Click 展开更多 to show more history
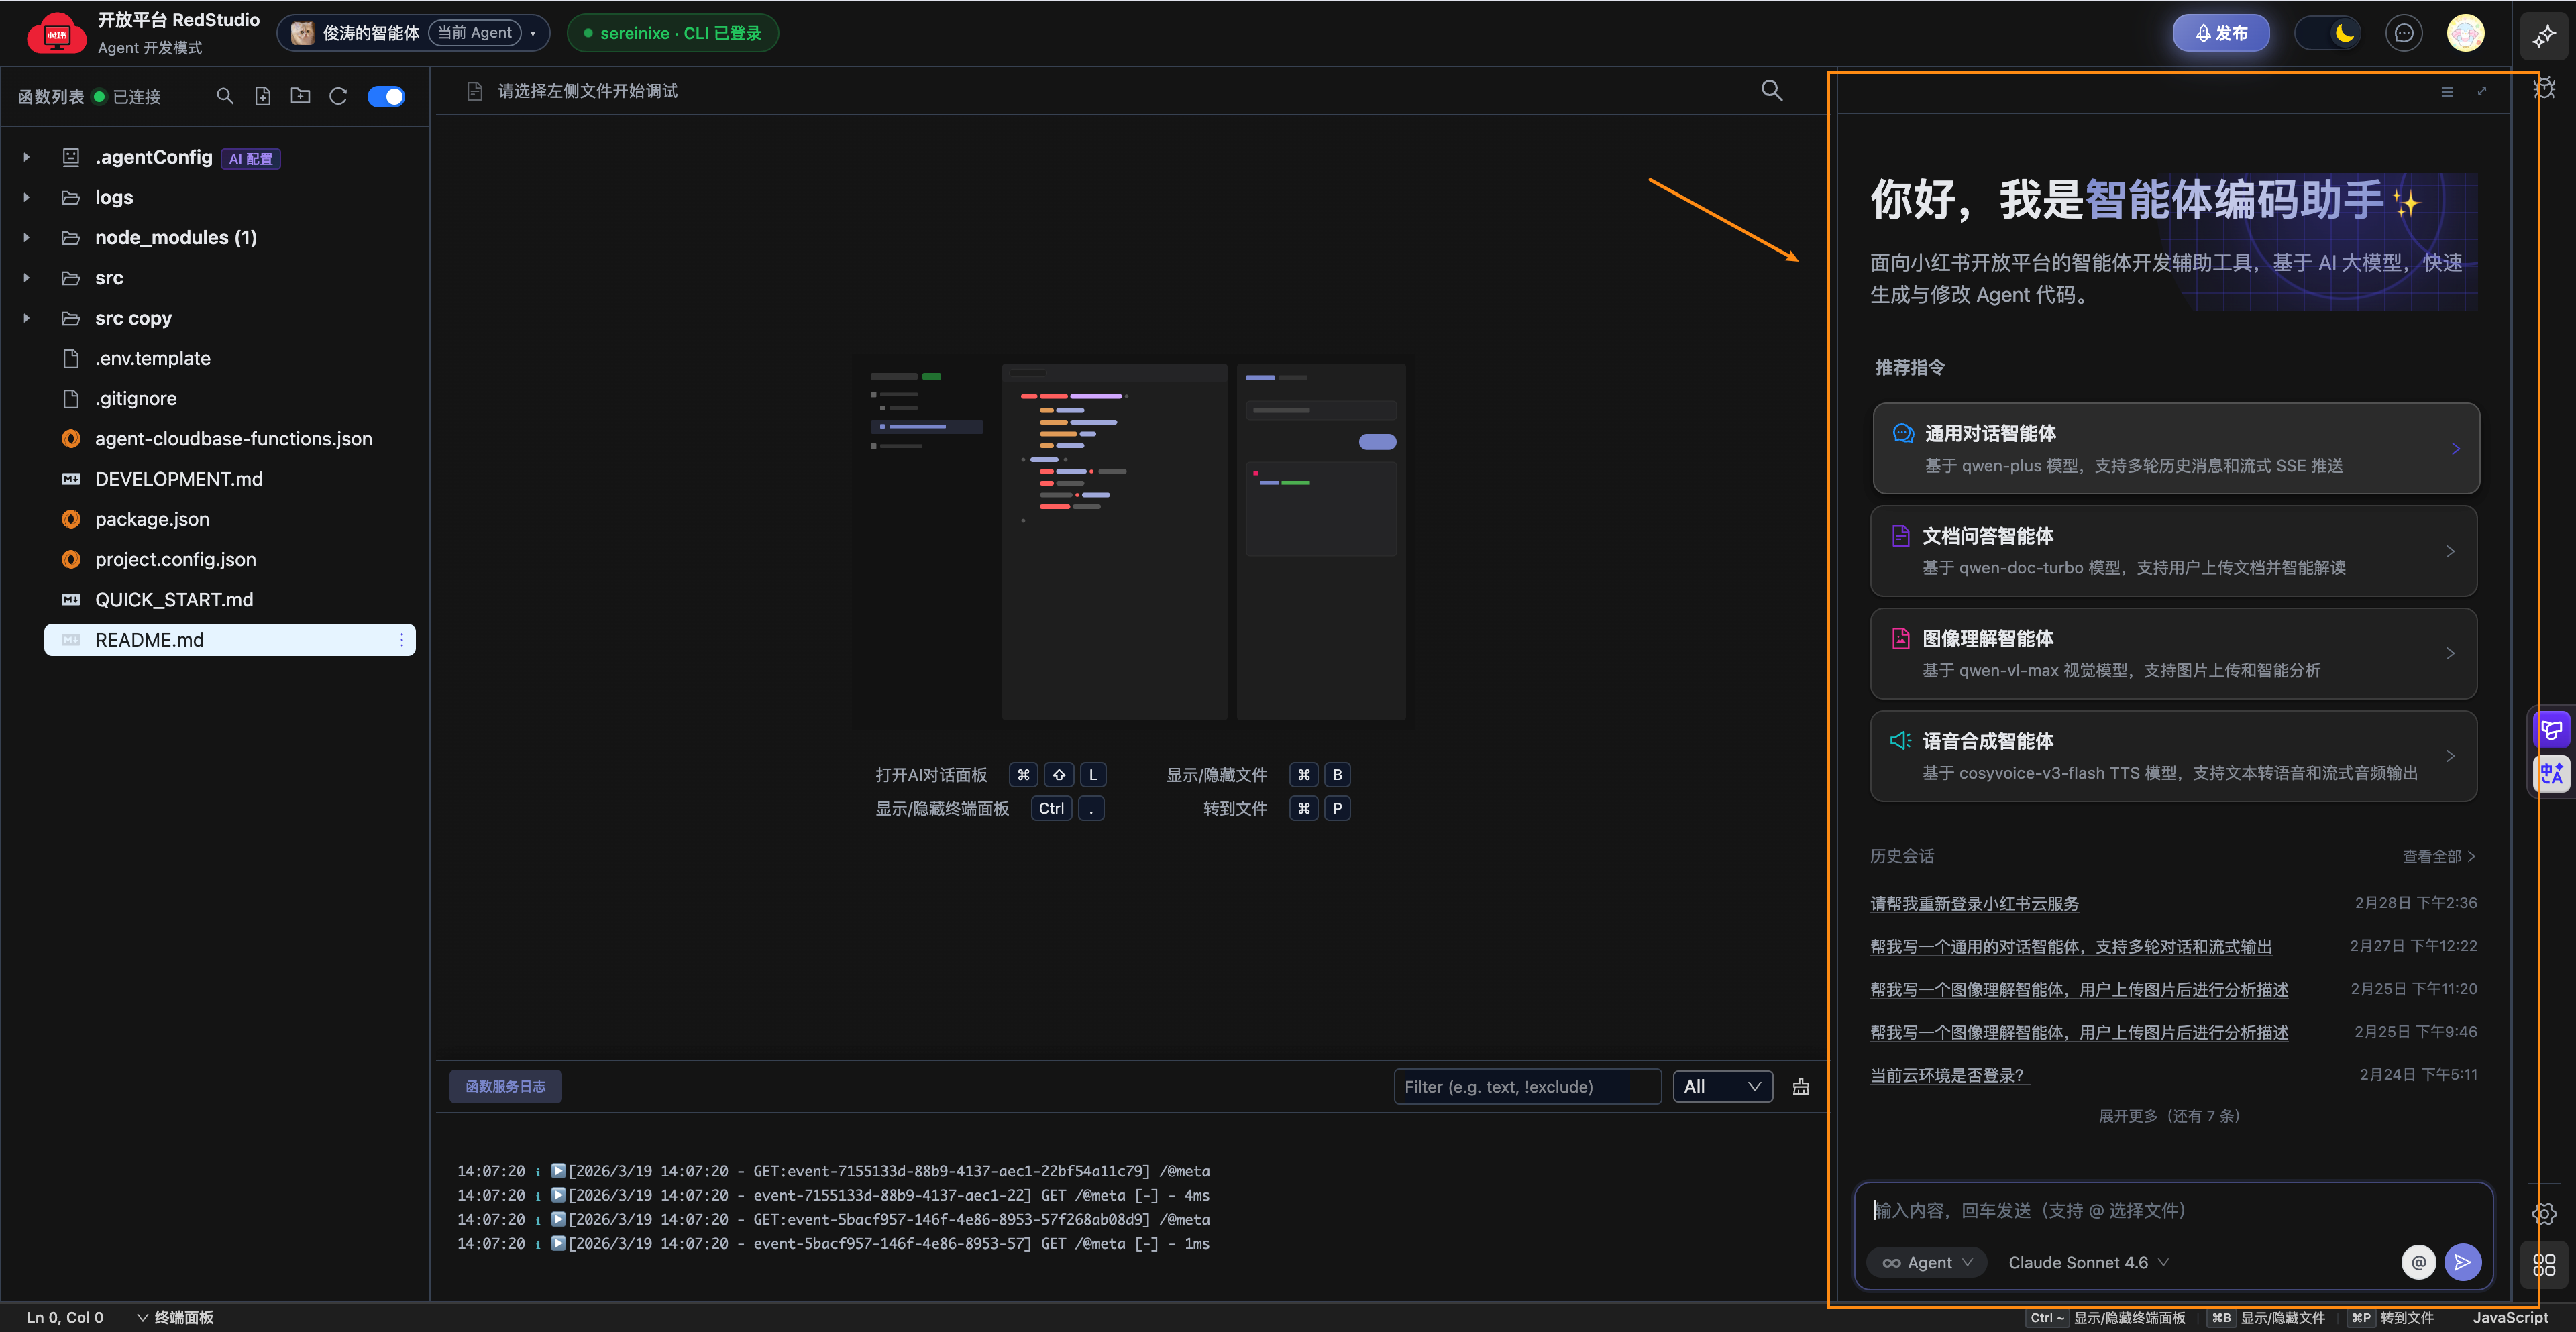Image resolution: width=2576 pixels, height=1332 pixels. point(2169,1116)
